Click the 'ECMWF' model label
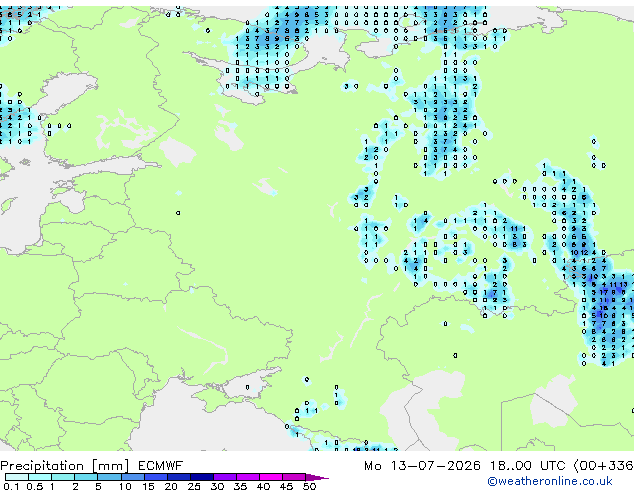The height and width of the screenshot is (490, 634). tap(160, 466)
